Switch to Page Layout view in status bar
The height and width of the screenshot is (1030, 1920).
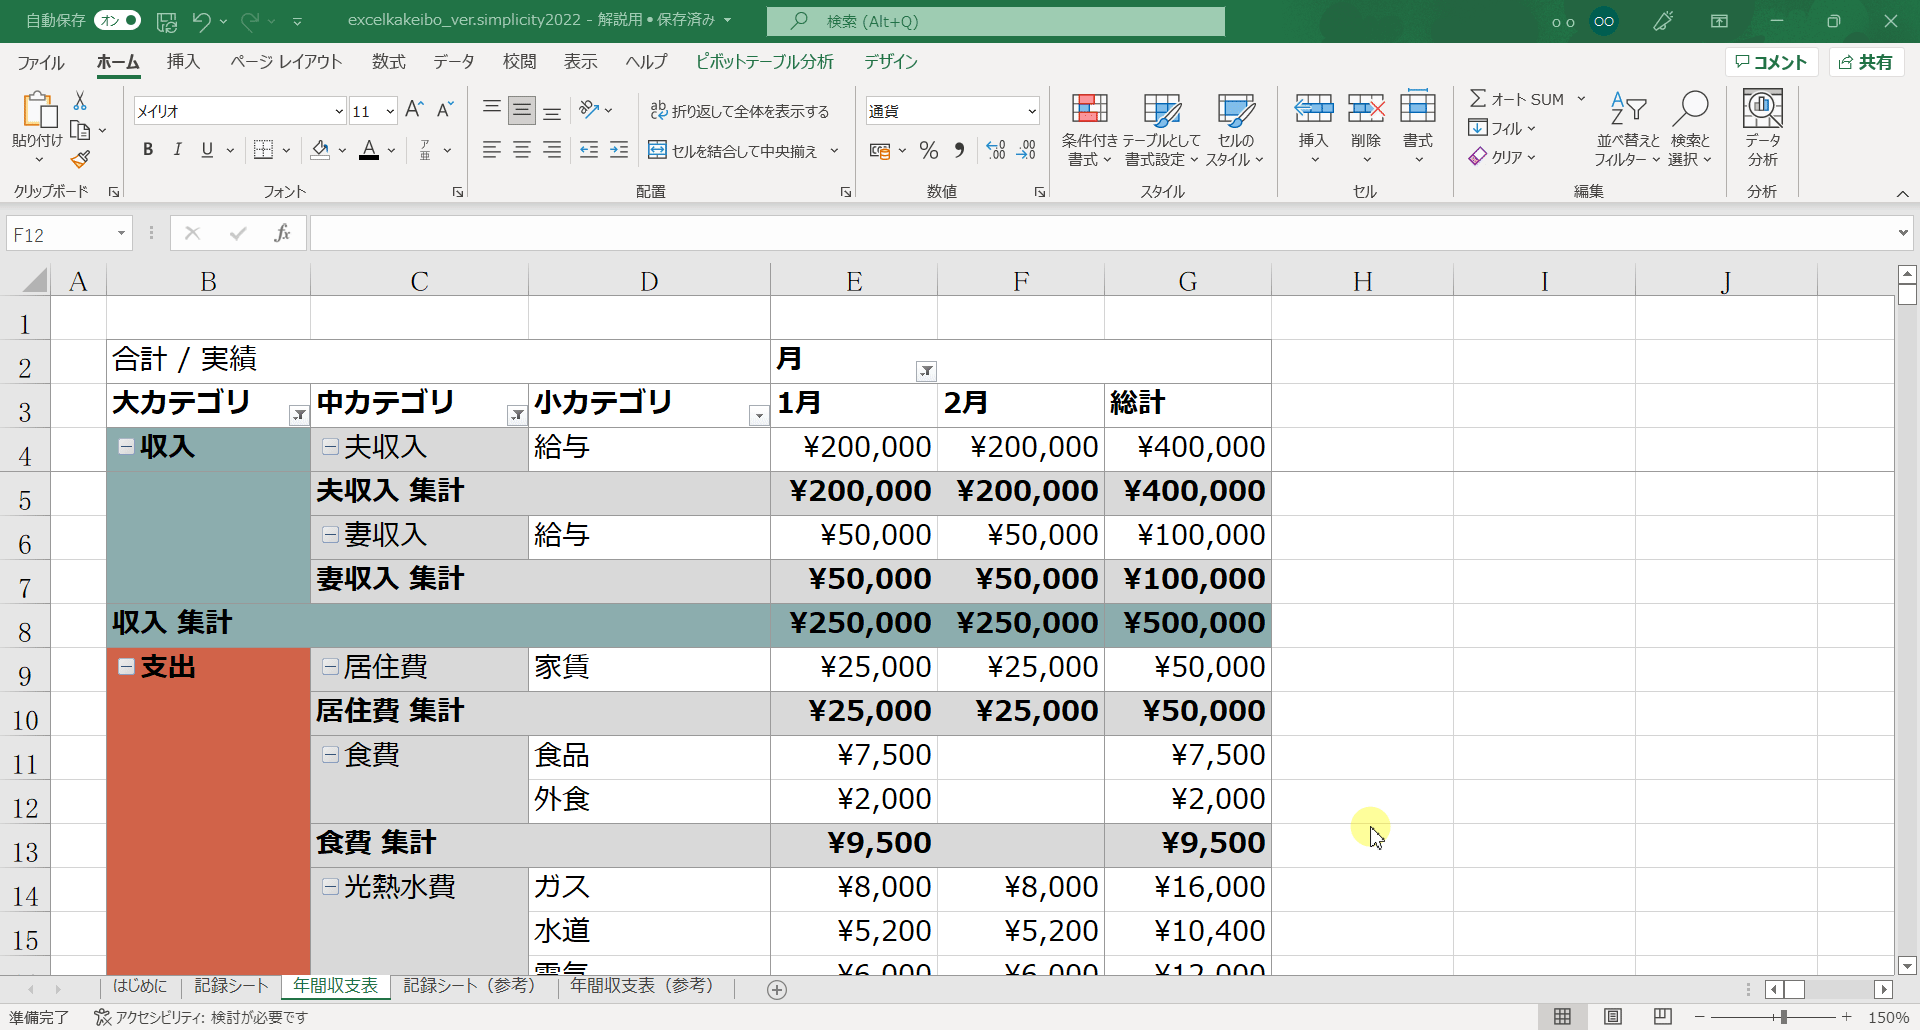click(1613, 1017)
